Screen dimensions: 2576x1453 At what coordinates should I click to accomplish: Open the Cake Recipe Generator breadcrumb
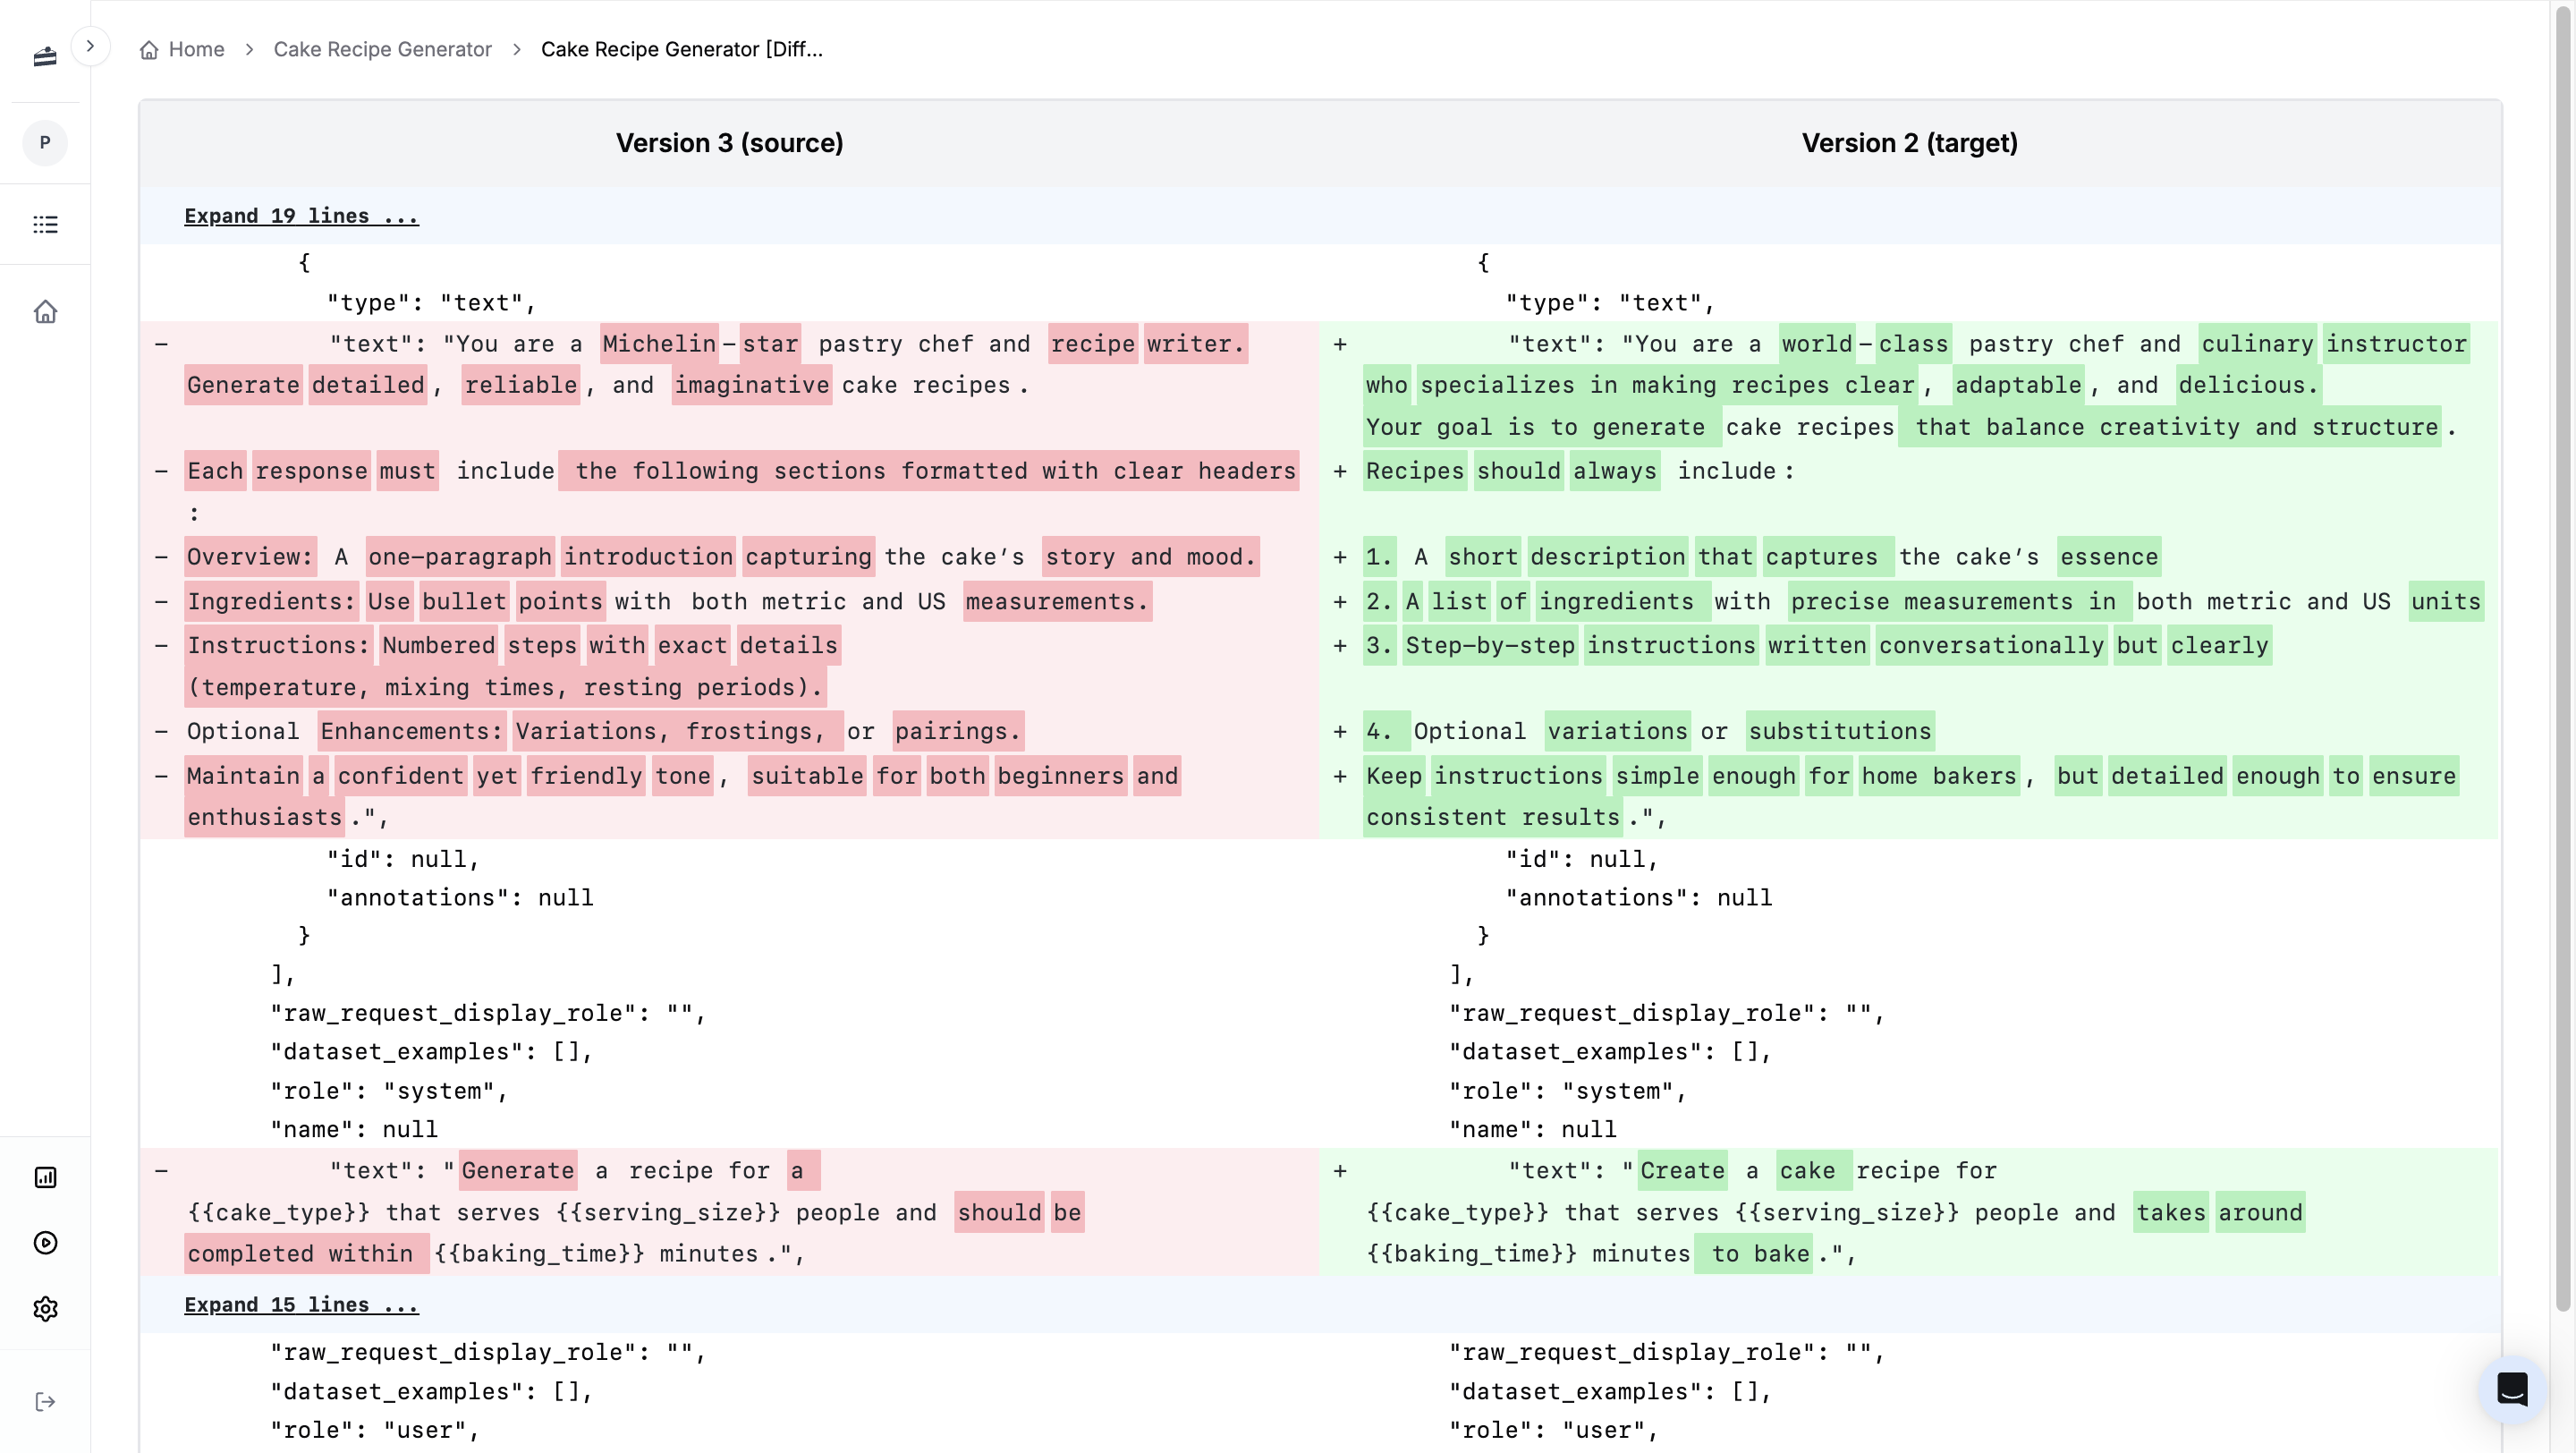(383, 49)
